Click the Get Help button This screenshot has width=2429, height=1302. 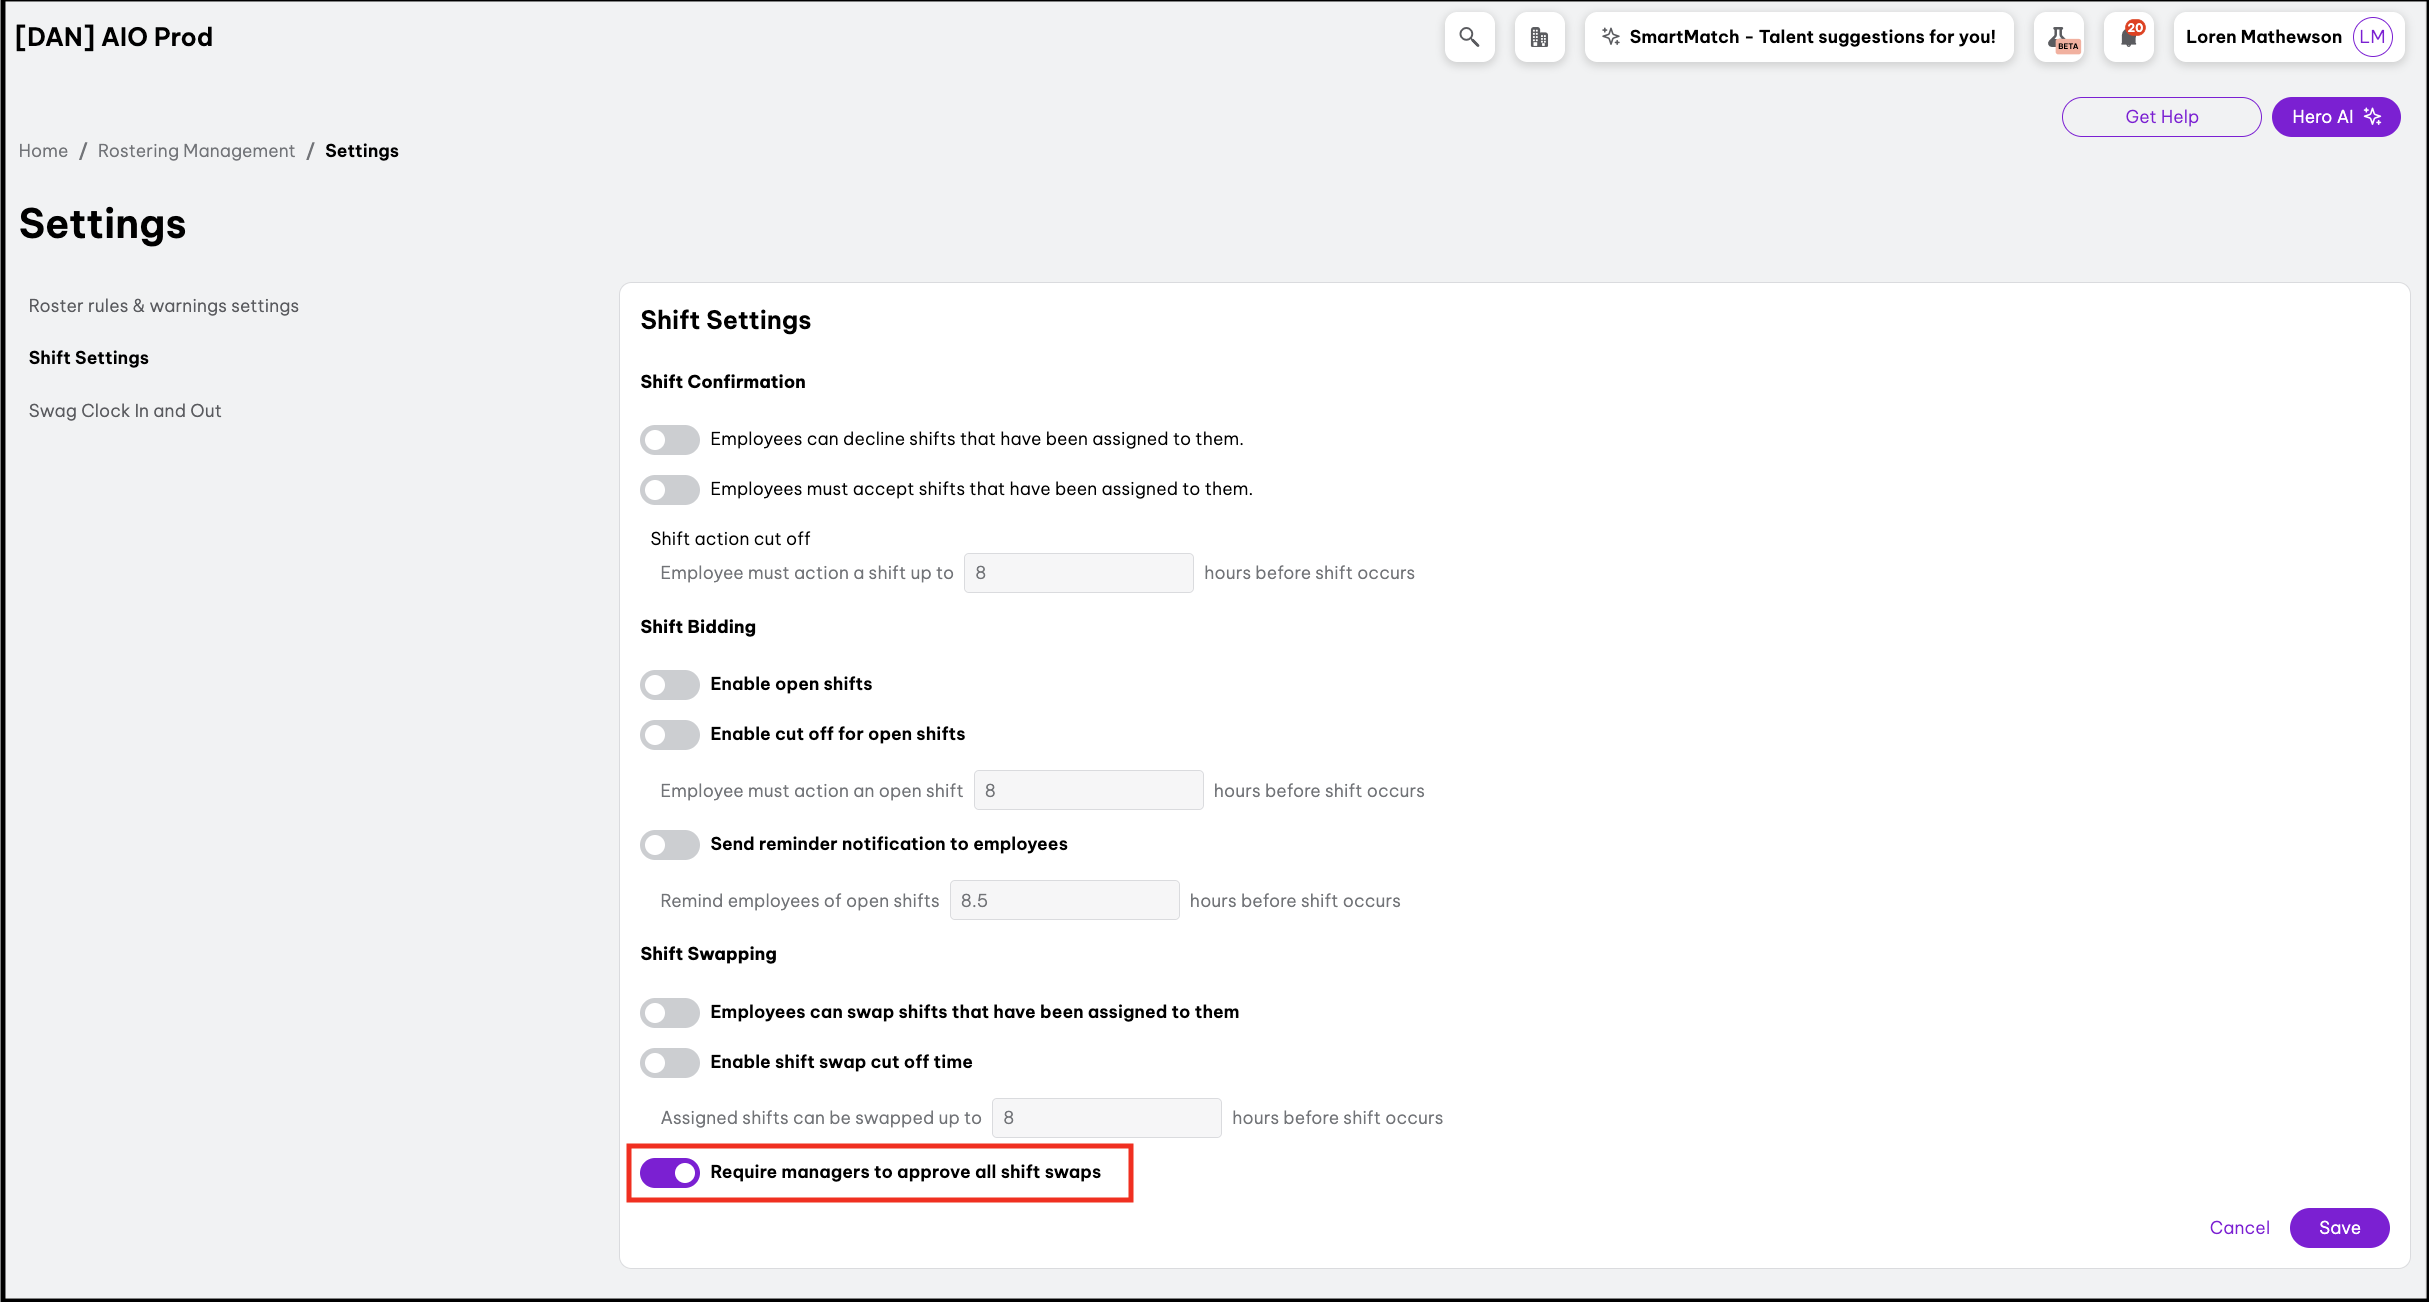click(x=2160, y=117)
